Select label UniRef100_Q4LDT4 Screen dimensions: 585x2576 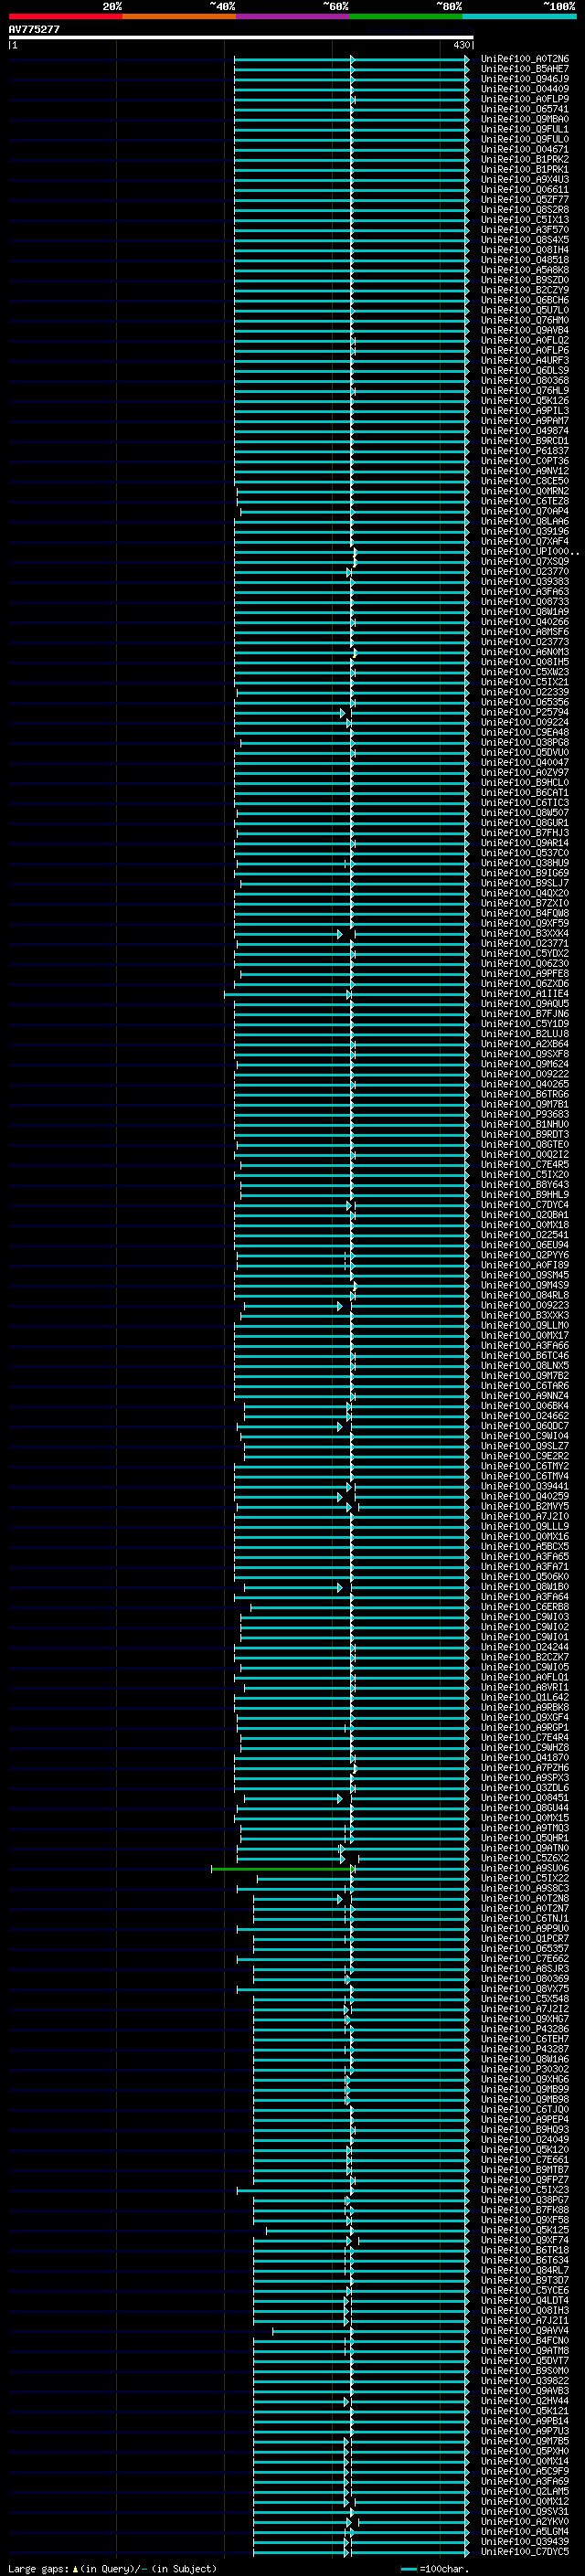coord(524,2300)
